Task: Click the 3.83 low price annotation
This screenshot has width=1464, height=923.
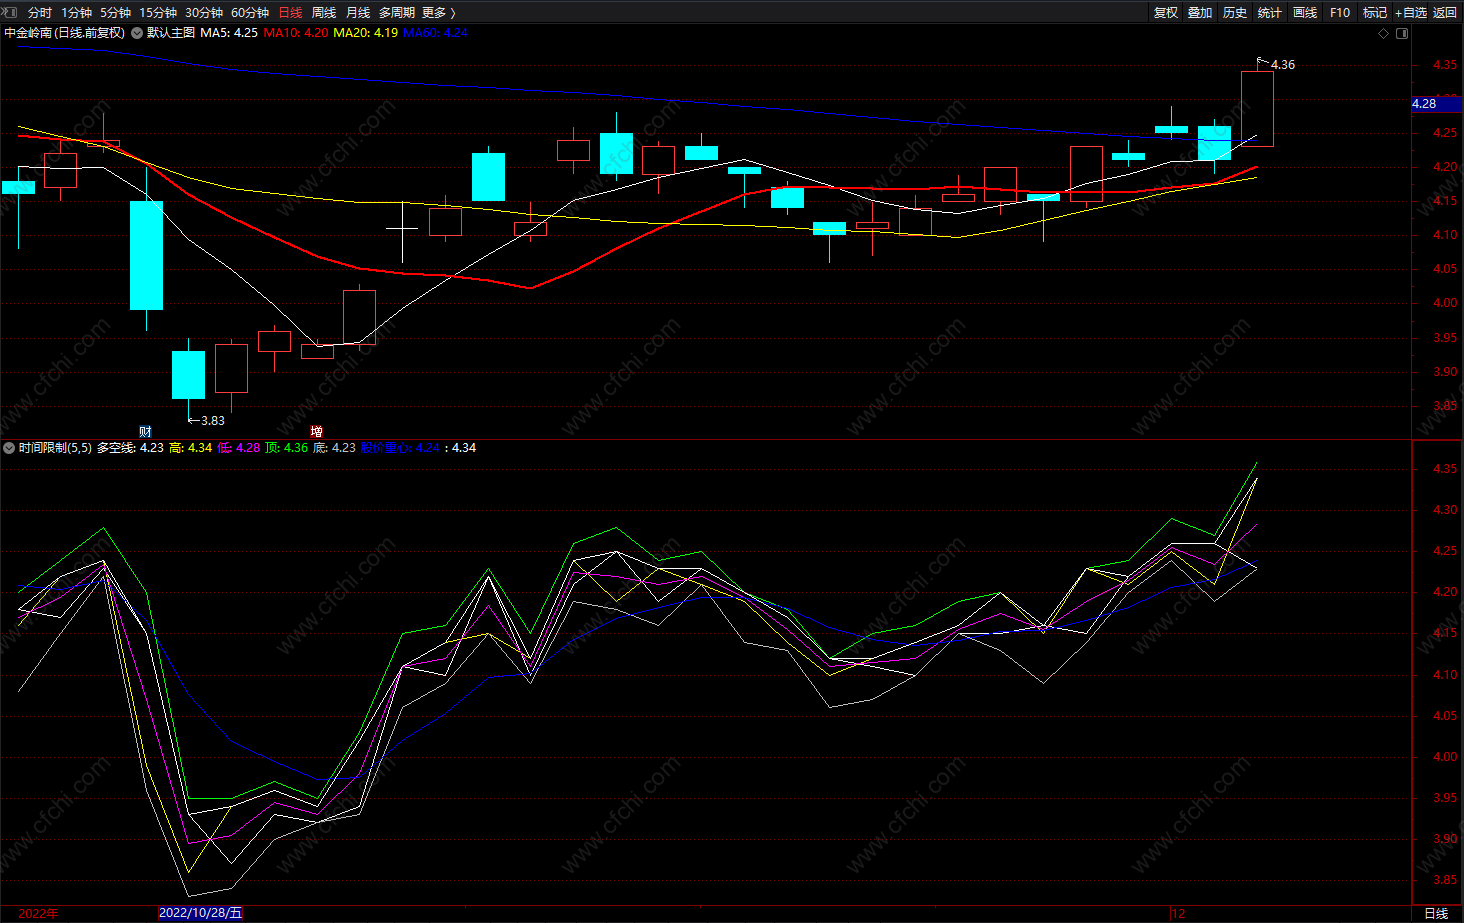Action: [x=213, y=421]
